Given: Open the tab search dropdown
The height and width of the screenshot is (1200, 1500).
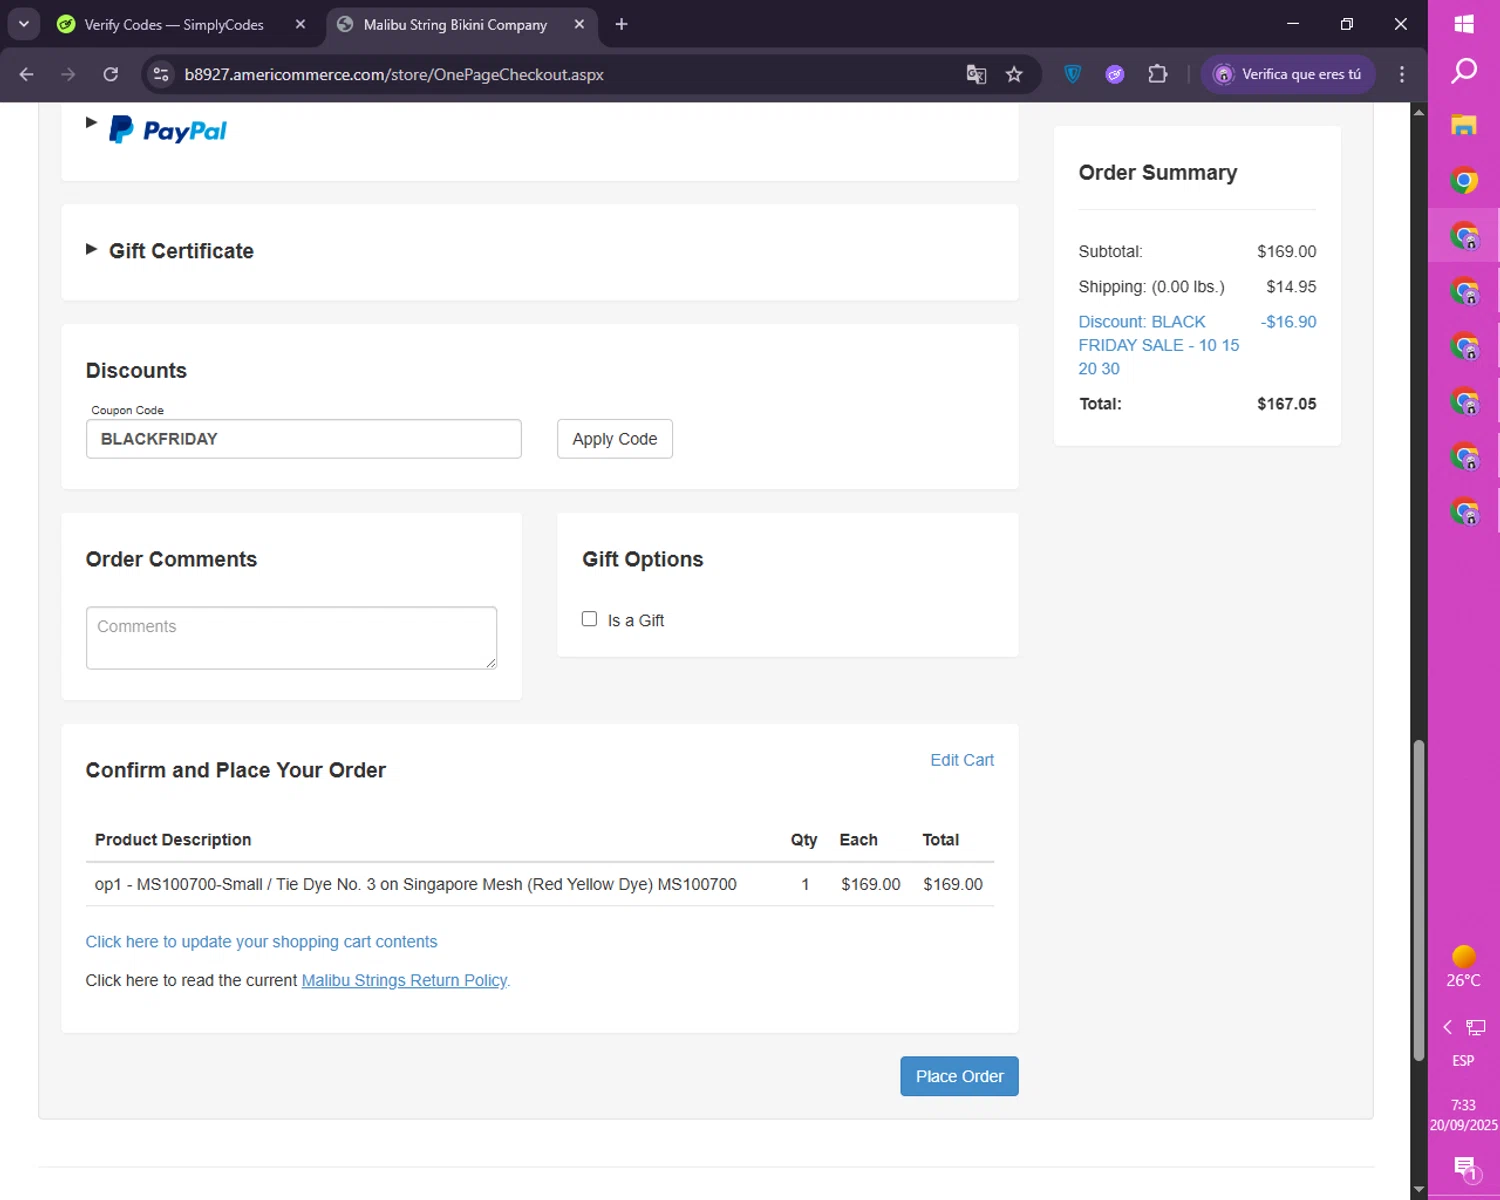Looking at the screenshot, I should point(23,24).
